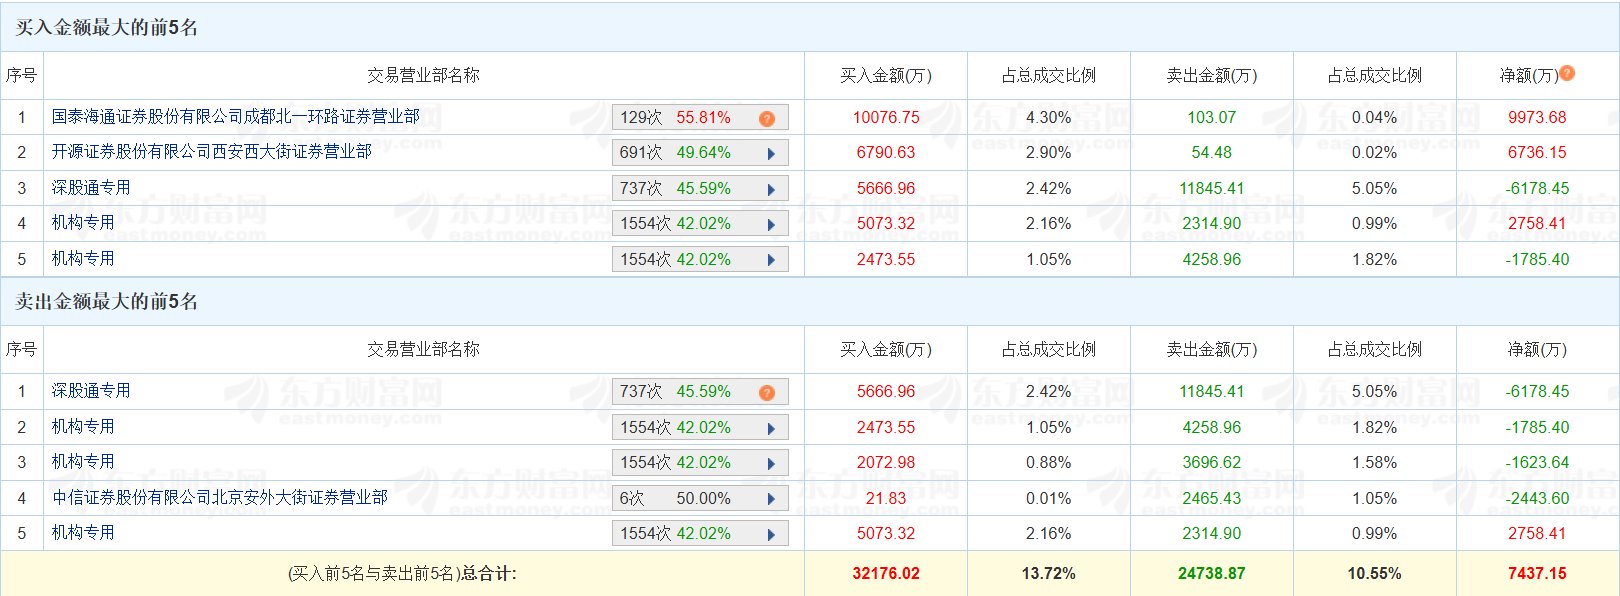The height and width of the screenshot is (596, 1620).
Task: Click the blue arrow in buy table row 4 机构专用
Action: (x=771, y=225)
